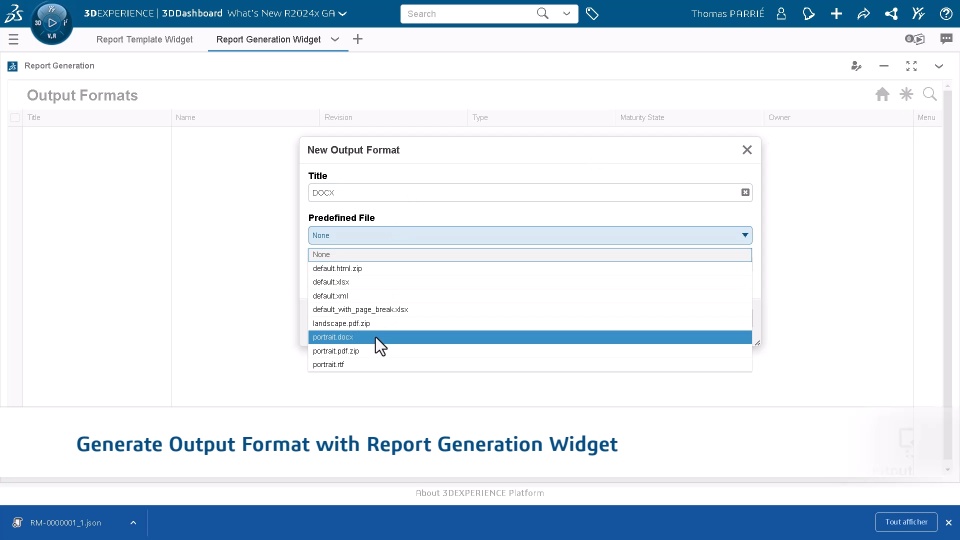Select default.xlsx option

tap(530, 282)
